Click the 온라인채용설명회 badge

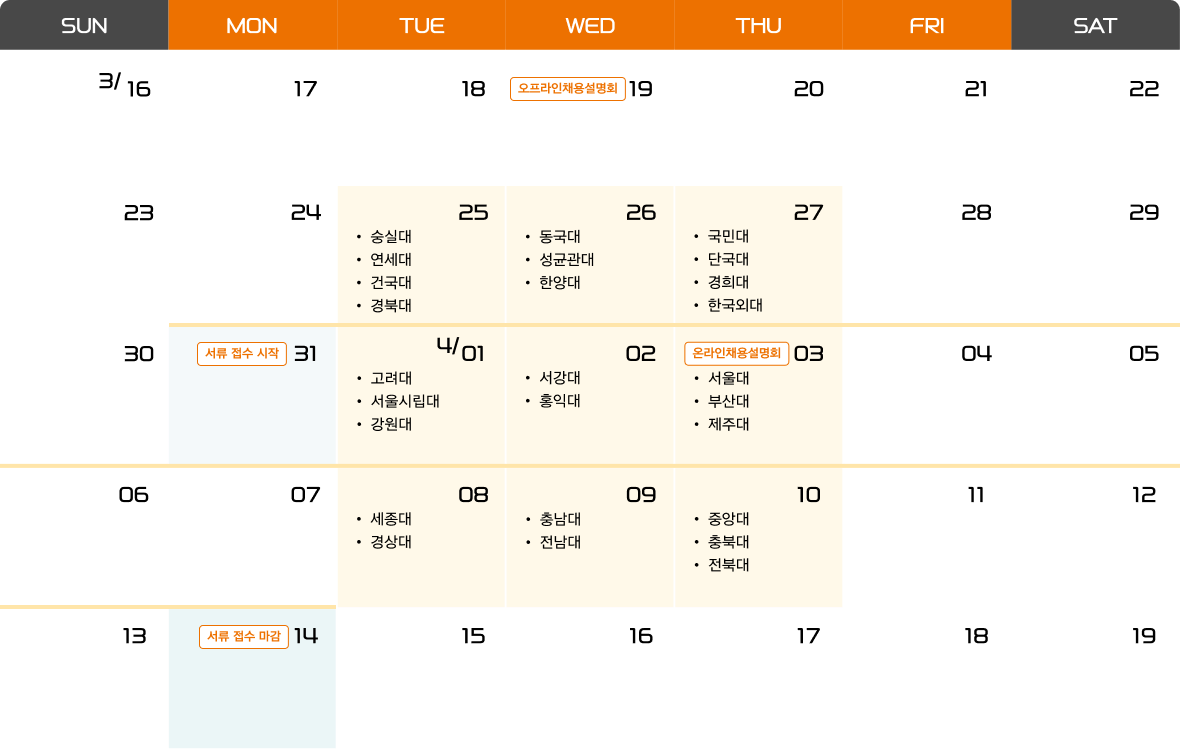(736, 353)
